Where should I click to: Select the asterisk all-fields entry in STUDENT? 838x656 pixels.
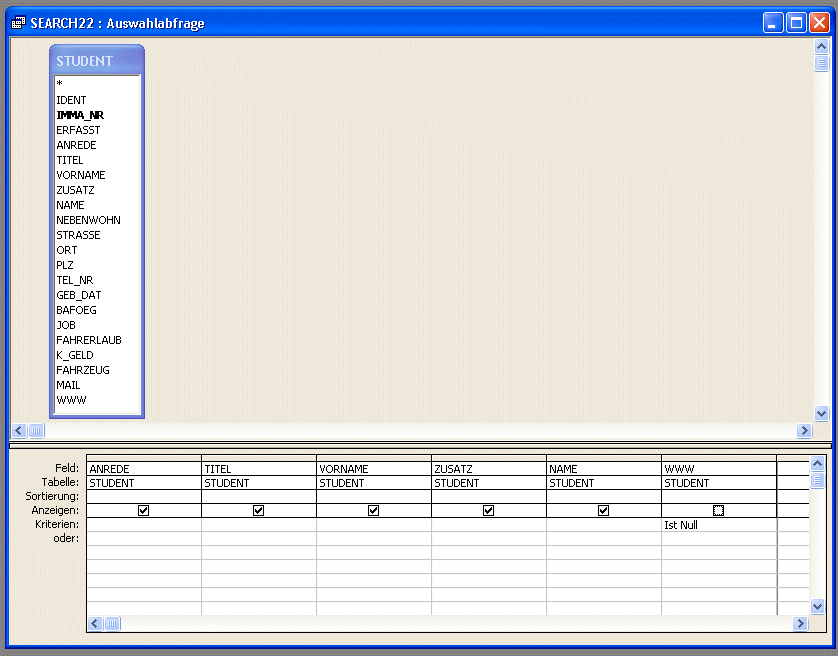pos(97,83)
